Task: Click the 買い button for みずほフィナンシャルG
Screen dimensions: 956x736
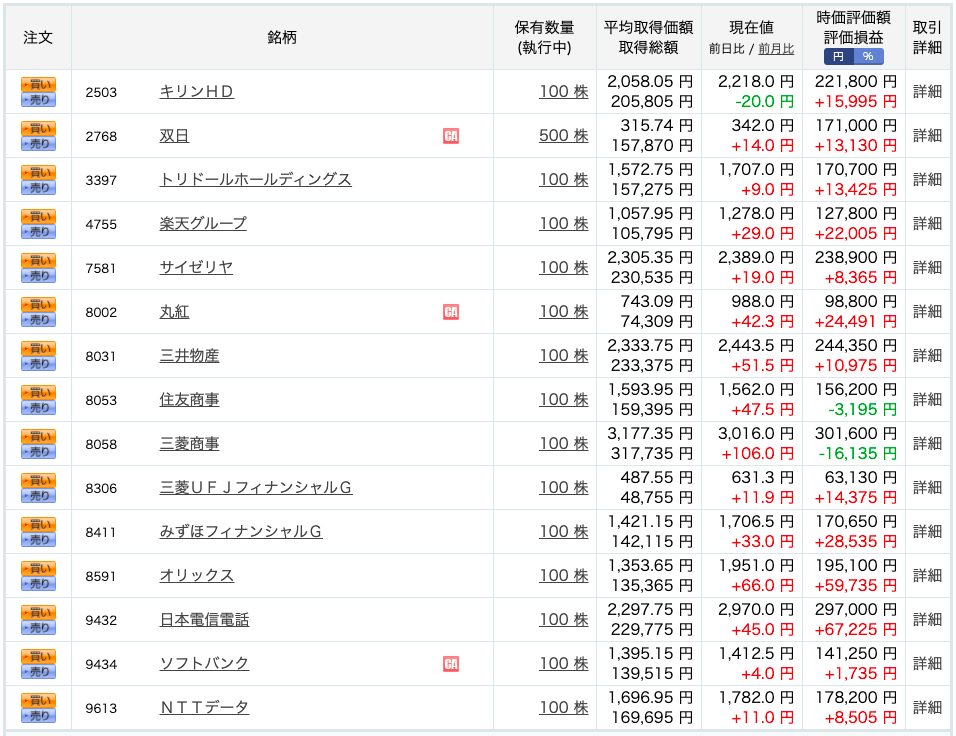Action: coord(38,524)
